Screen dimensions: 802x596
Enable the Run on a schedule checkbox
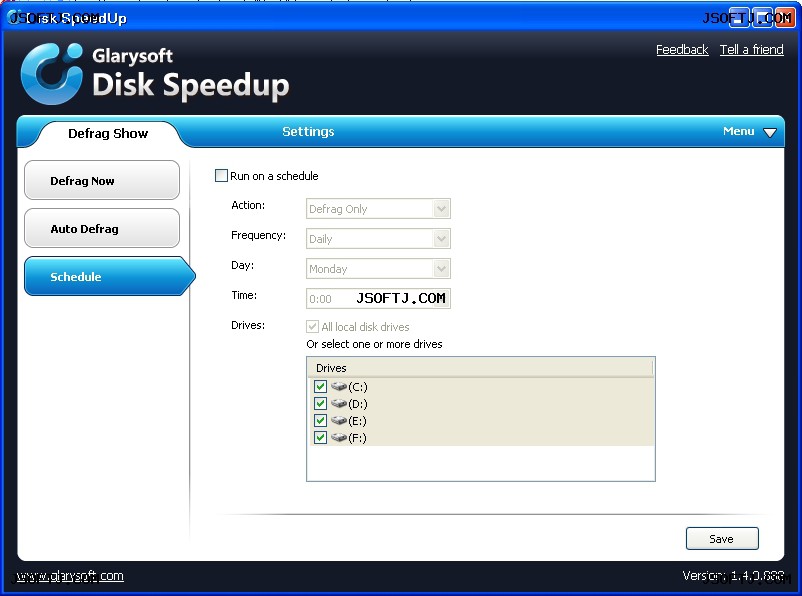(221, 176)
